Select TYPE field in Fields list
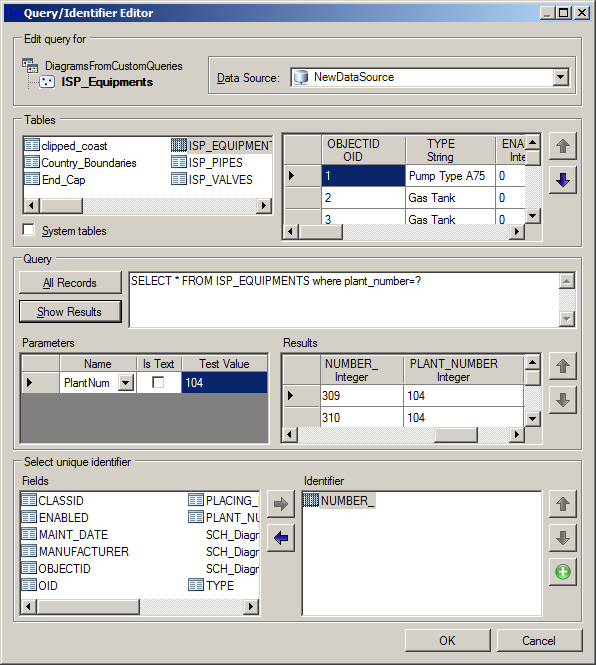The image size is (596, 665). click(211, 585)
